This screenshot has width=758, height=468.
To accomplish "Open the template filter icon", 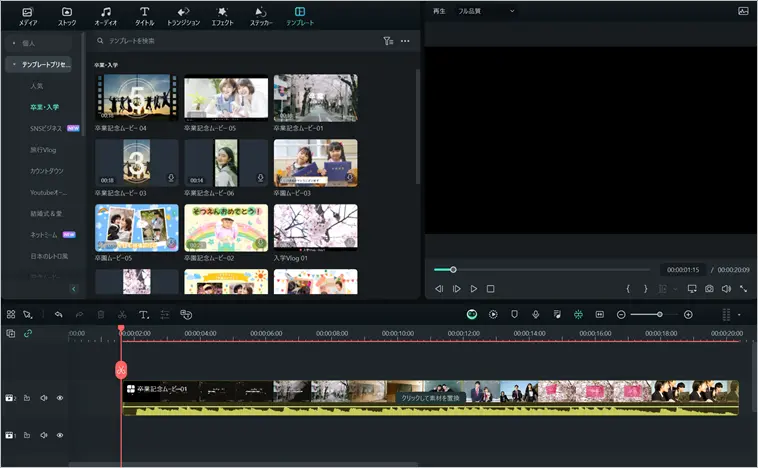I will click(x=388, y=41).
